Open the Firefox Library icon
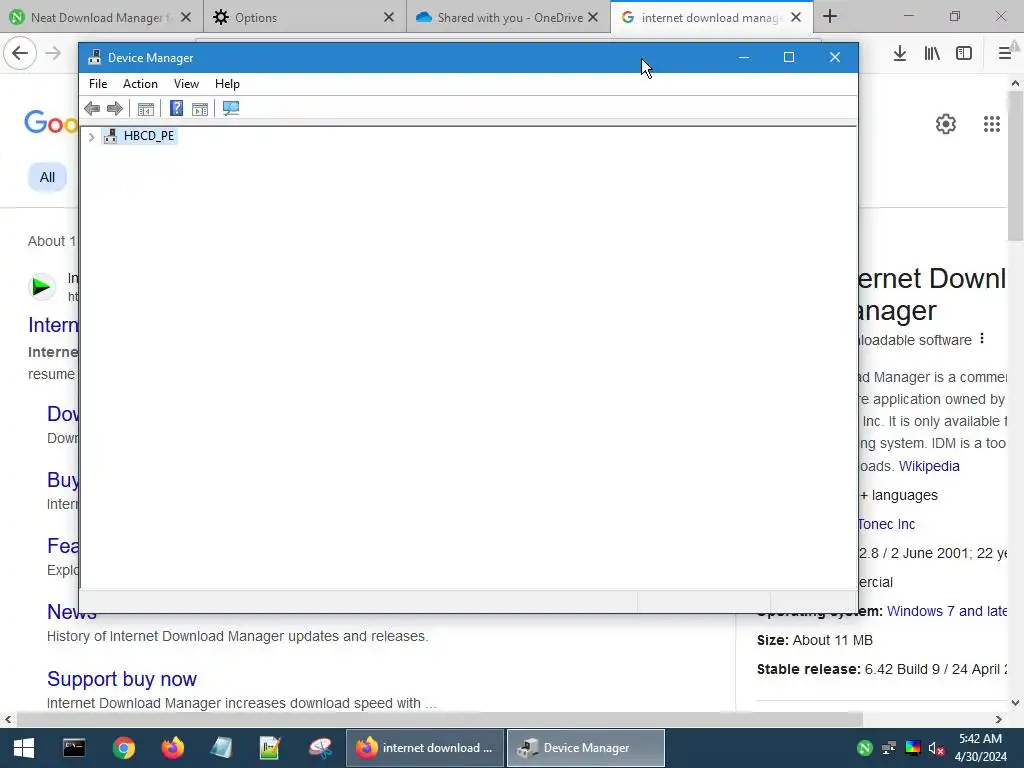Image resolution: width=1024 pixels, height=768 pixels. coord(932,54)
